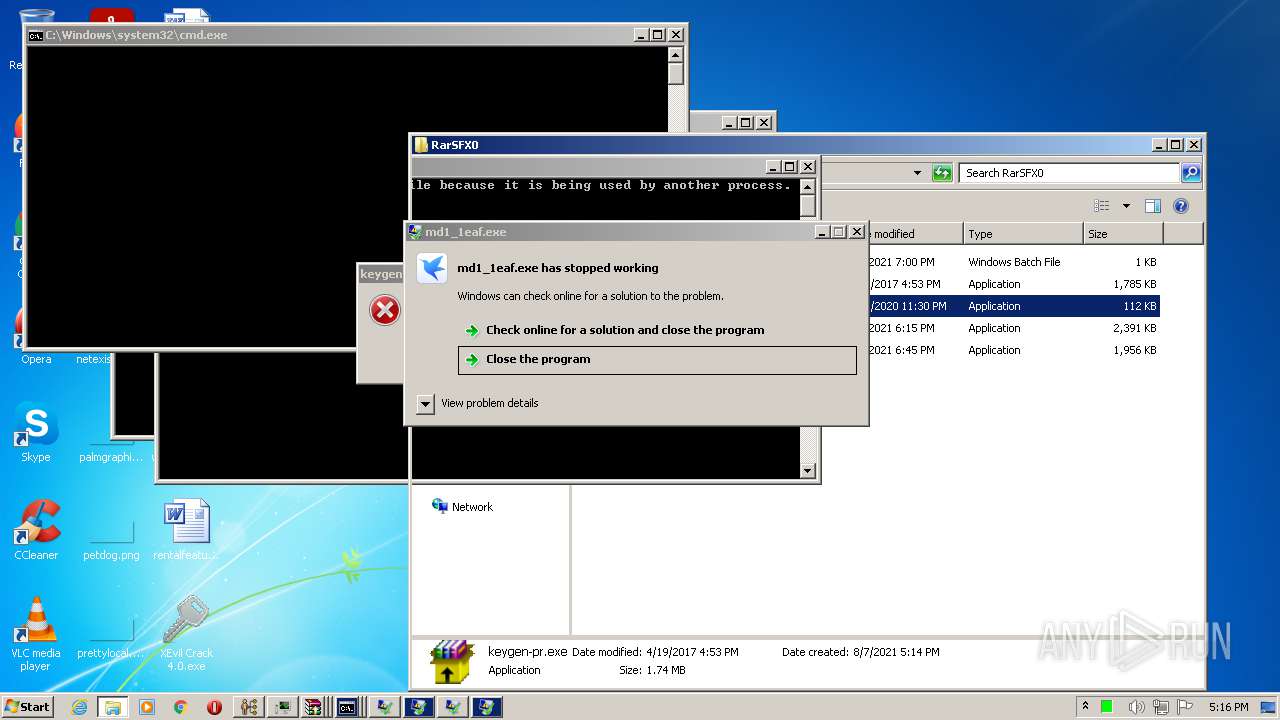
Task: Launch Opera from the taskbar
Action: pos(214,707)
